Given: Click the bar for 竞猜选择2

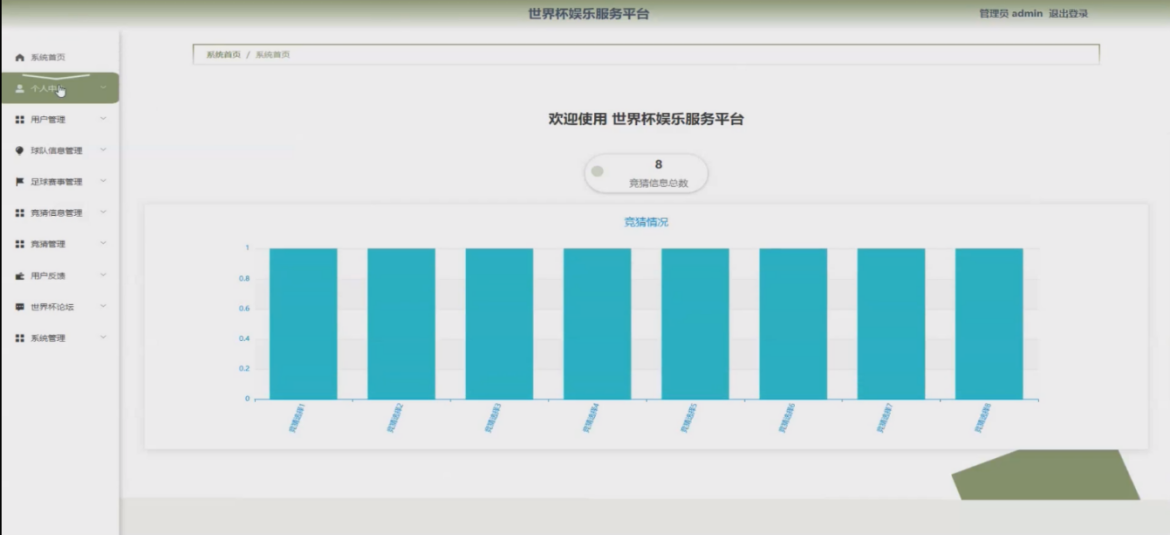Looking at the screenshot, I should click(x=401, y=324).
